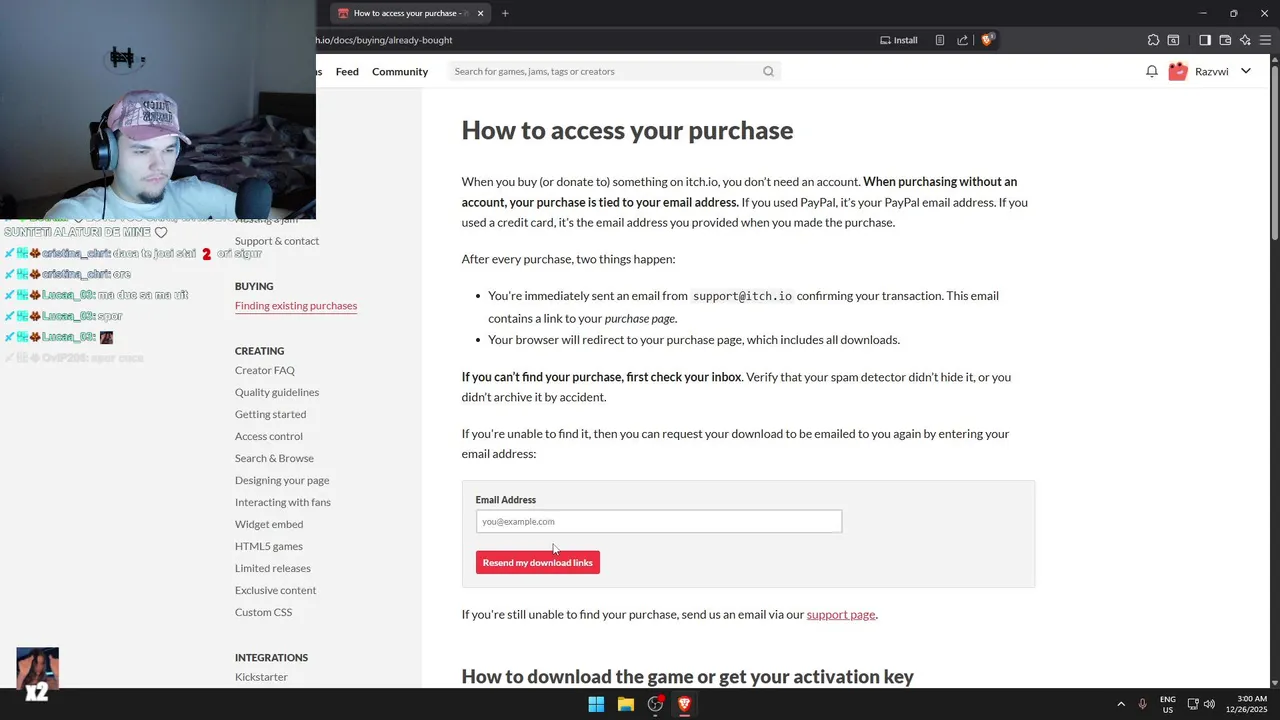Open Search & Browse sidebar link
1280x720 pixels.
(x=274, y=458)
